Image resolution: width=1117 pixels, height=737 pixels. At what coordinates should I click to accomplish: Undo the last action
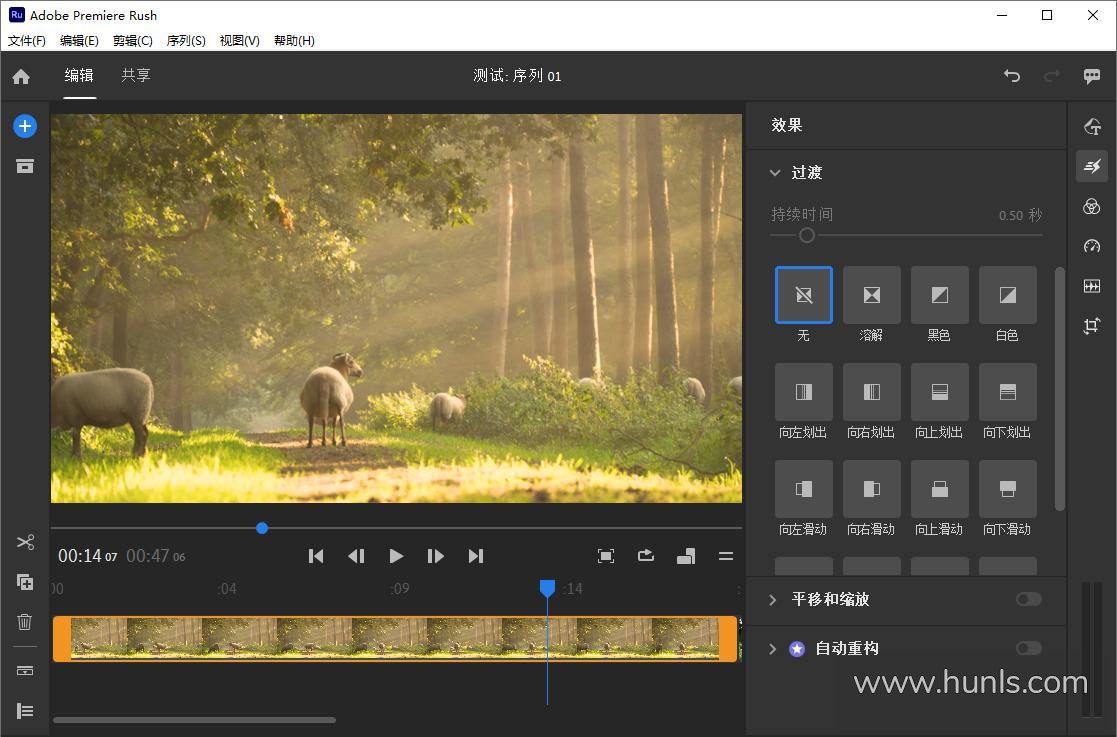(1012, 75)
